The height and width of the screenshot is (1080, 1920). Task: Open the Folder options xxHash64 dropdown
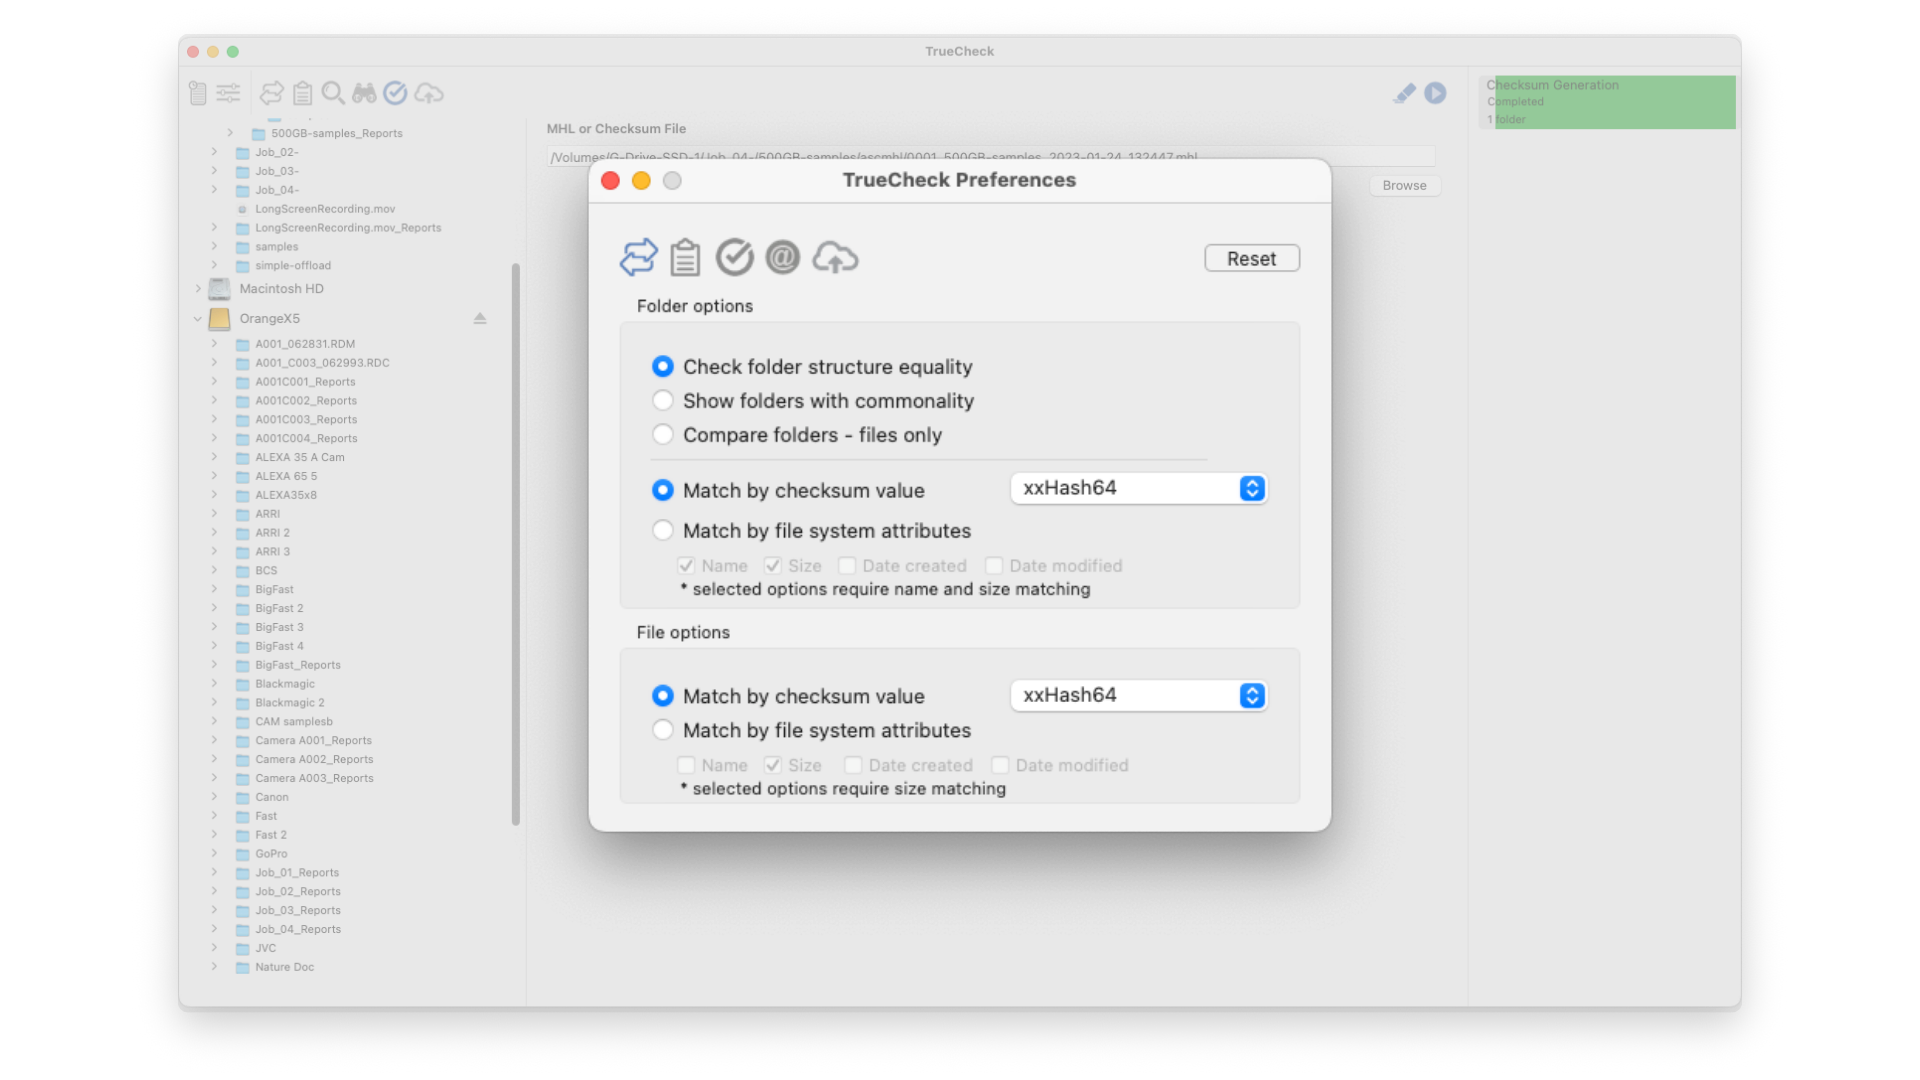1139,488
